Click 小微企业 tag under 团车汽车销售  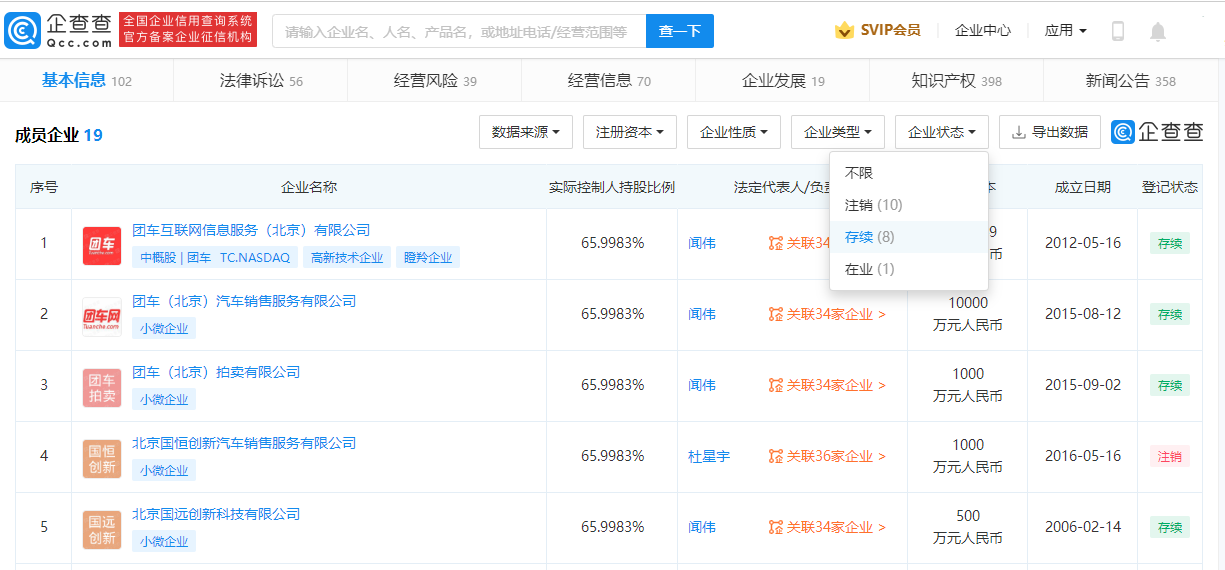(x=164, y=328)
